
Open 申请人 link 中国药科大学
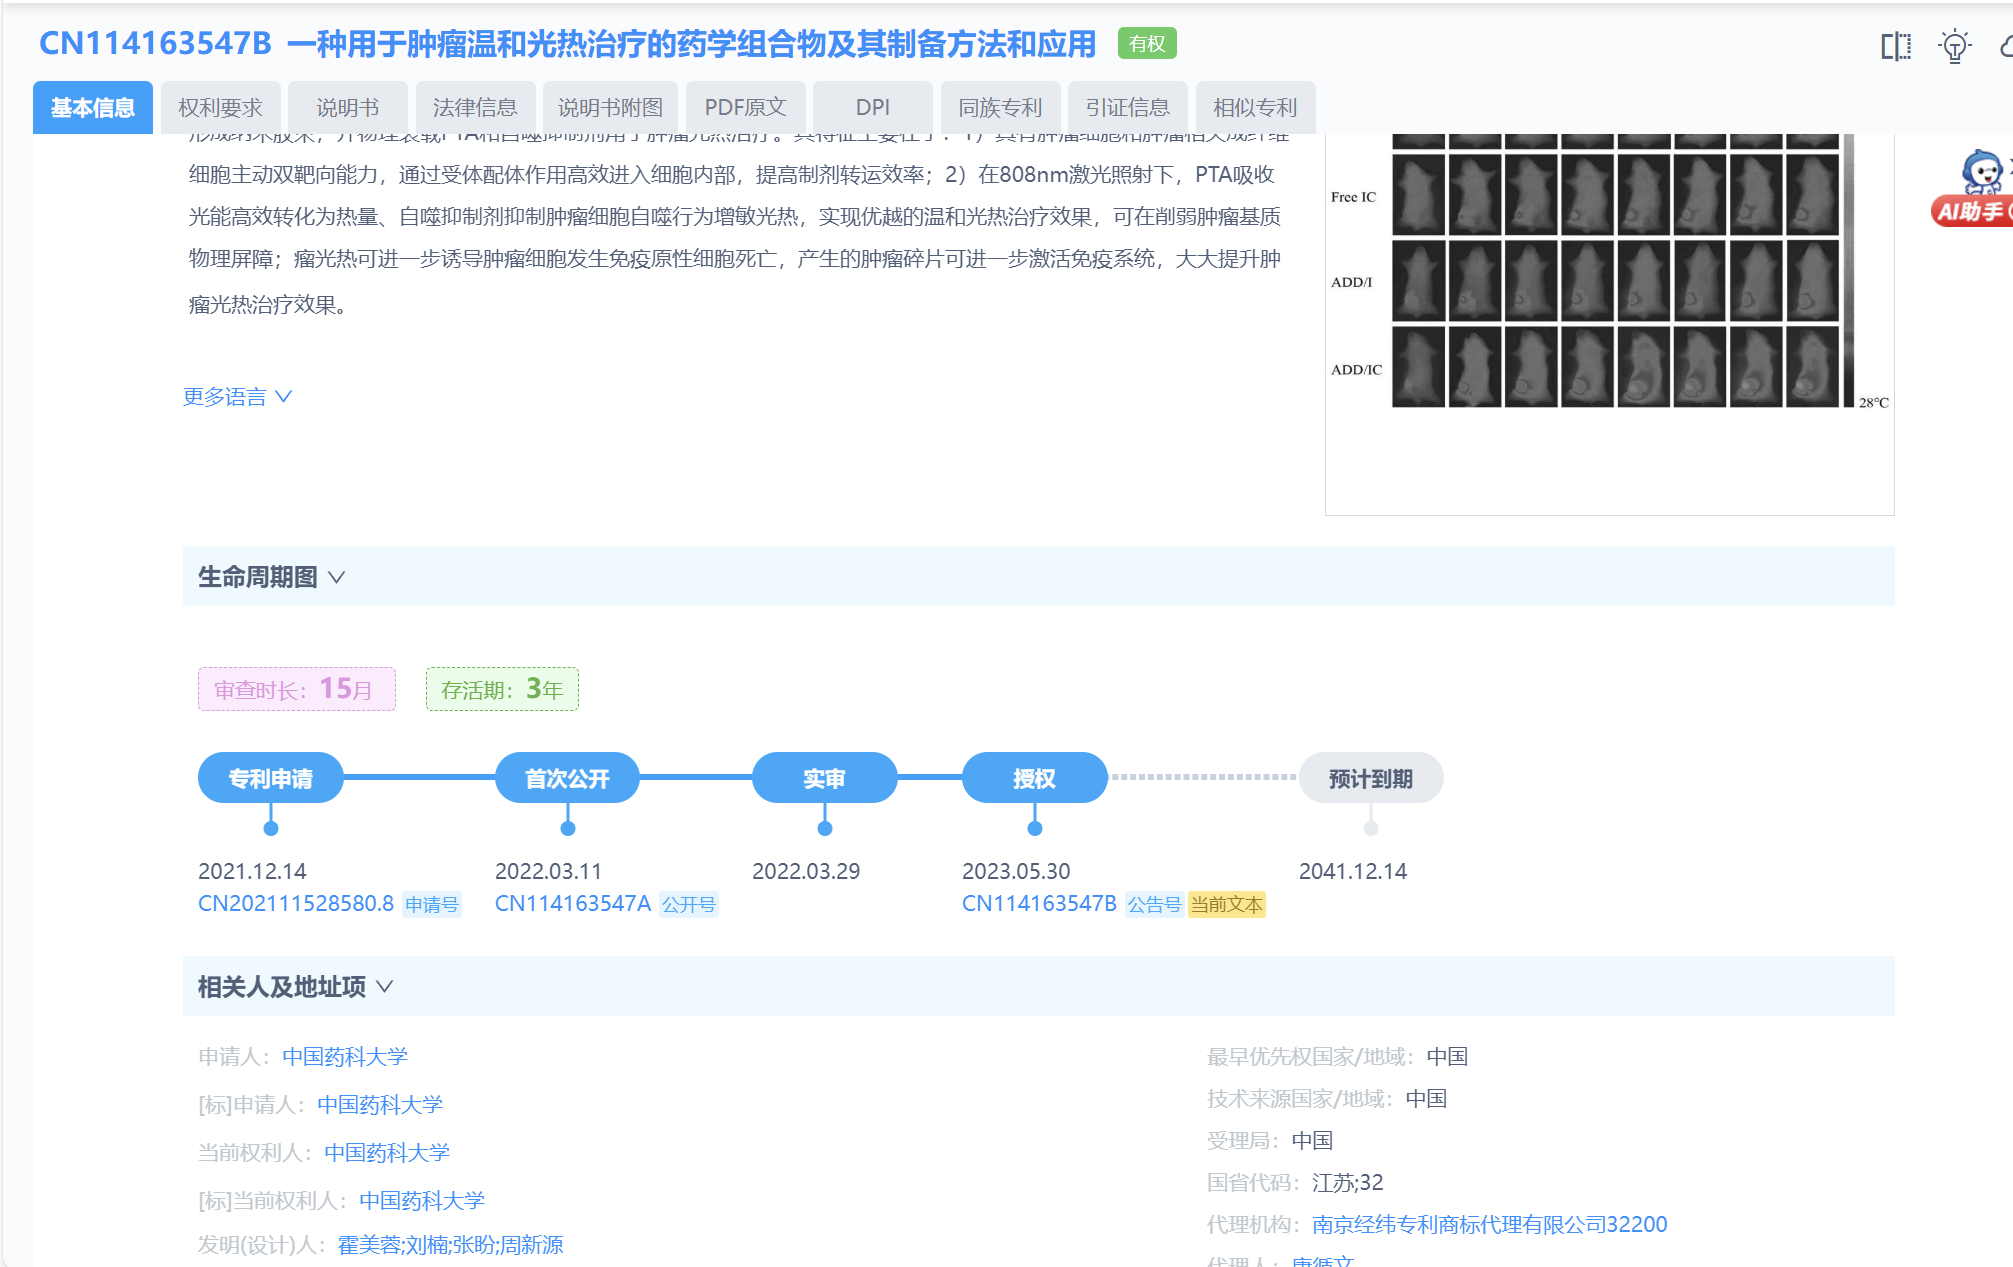(x=345, y=1057)
